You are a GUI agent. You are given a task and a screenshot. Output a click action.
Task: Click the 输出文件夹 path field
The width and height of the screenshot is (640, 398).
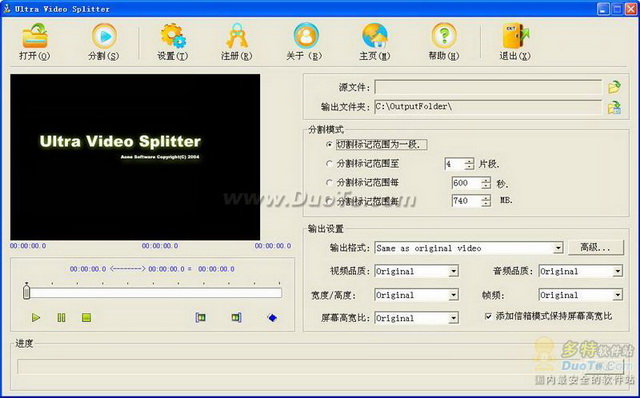tap(488, 107)
